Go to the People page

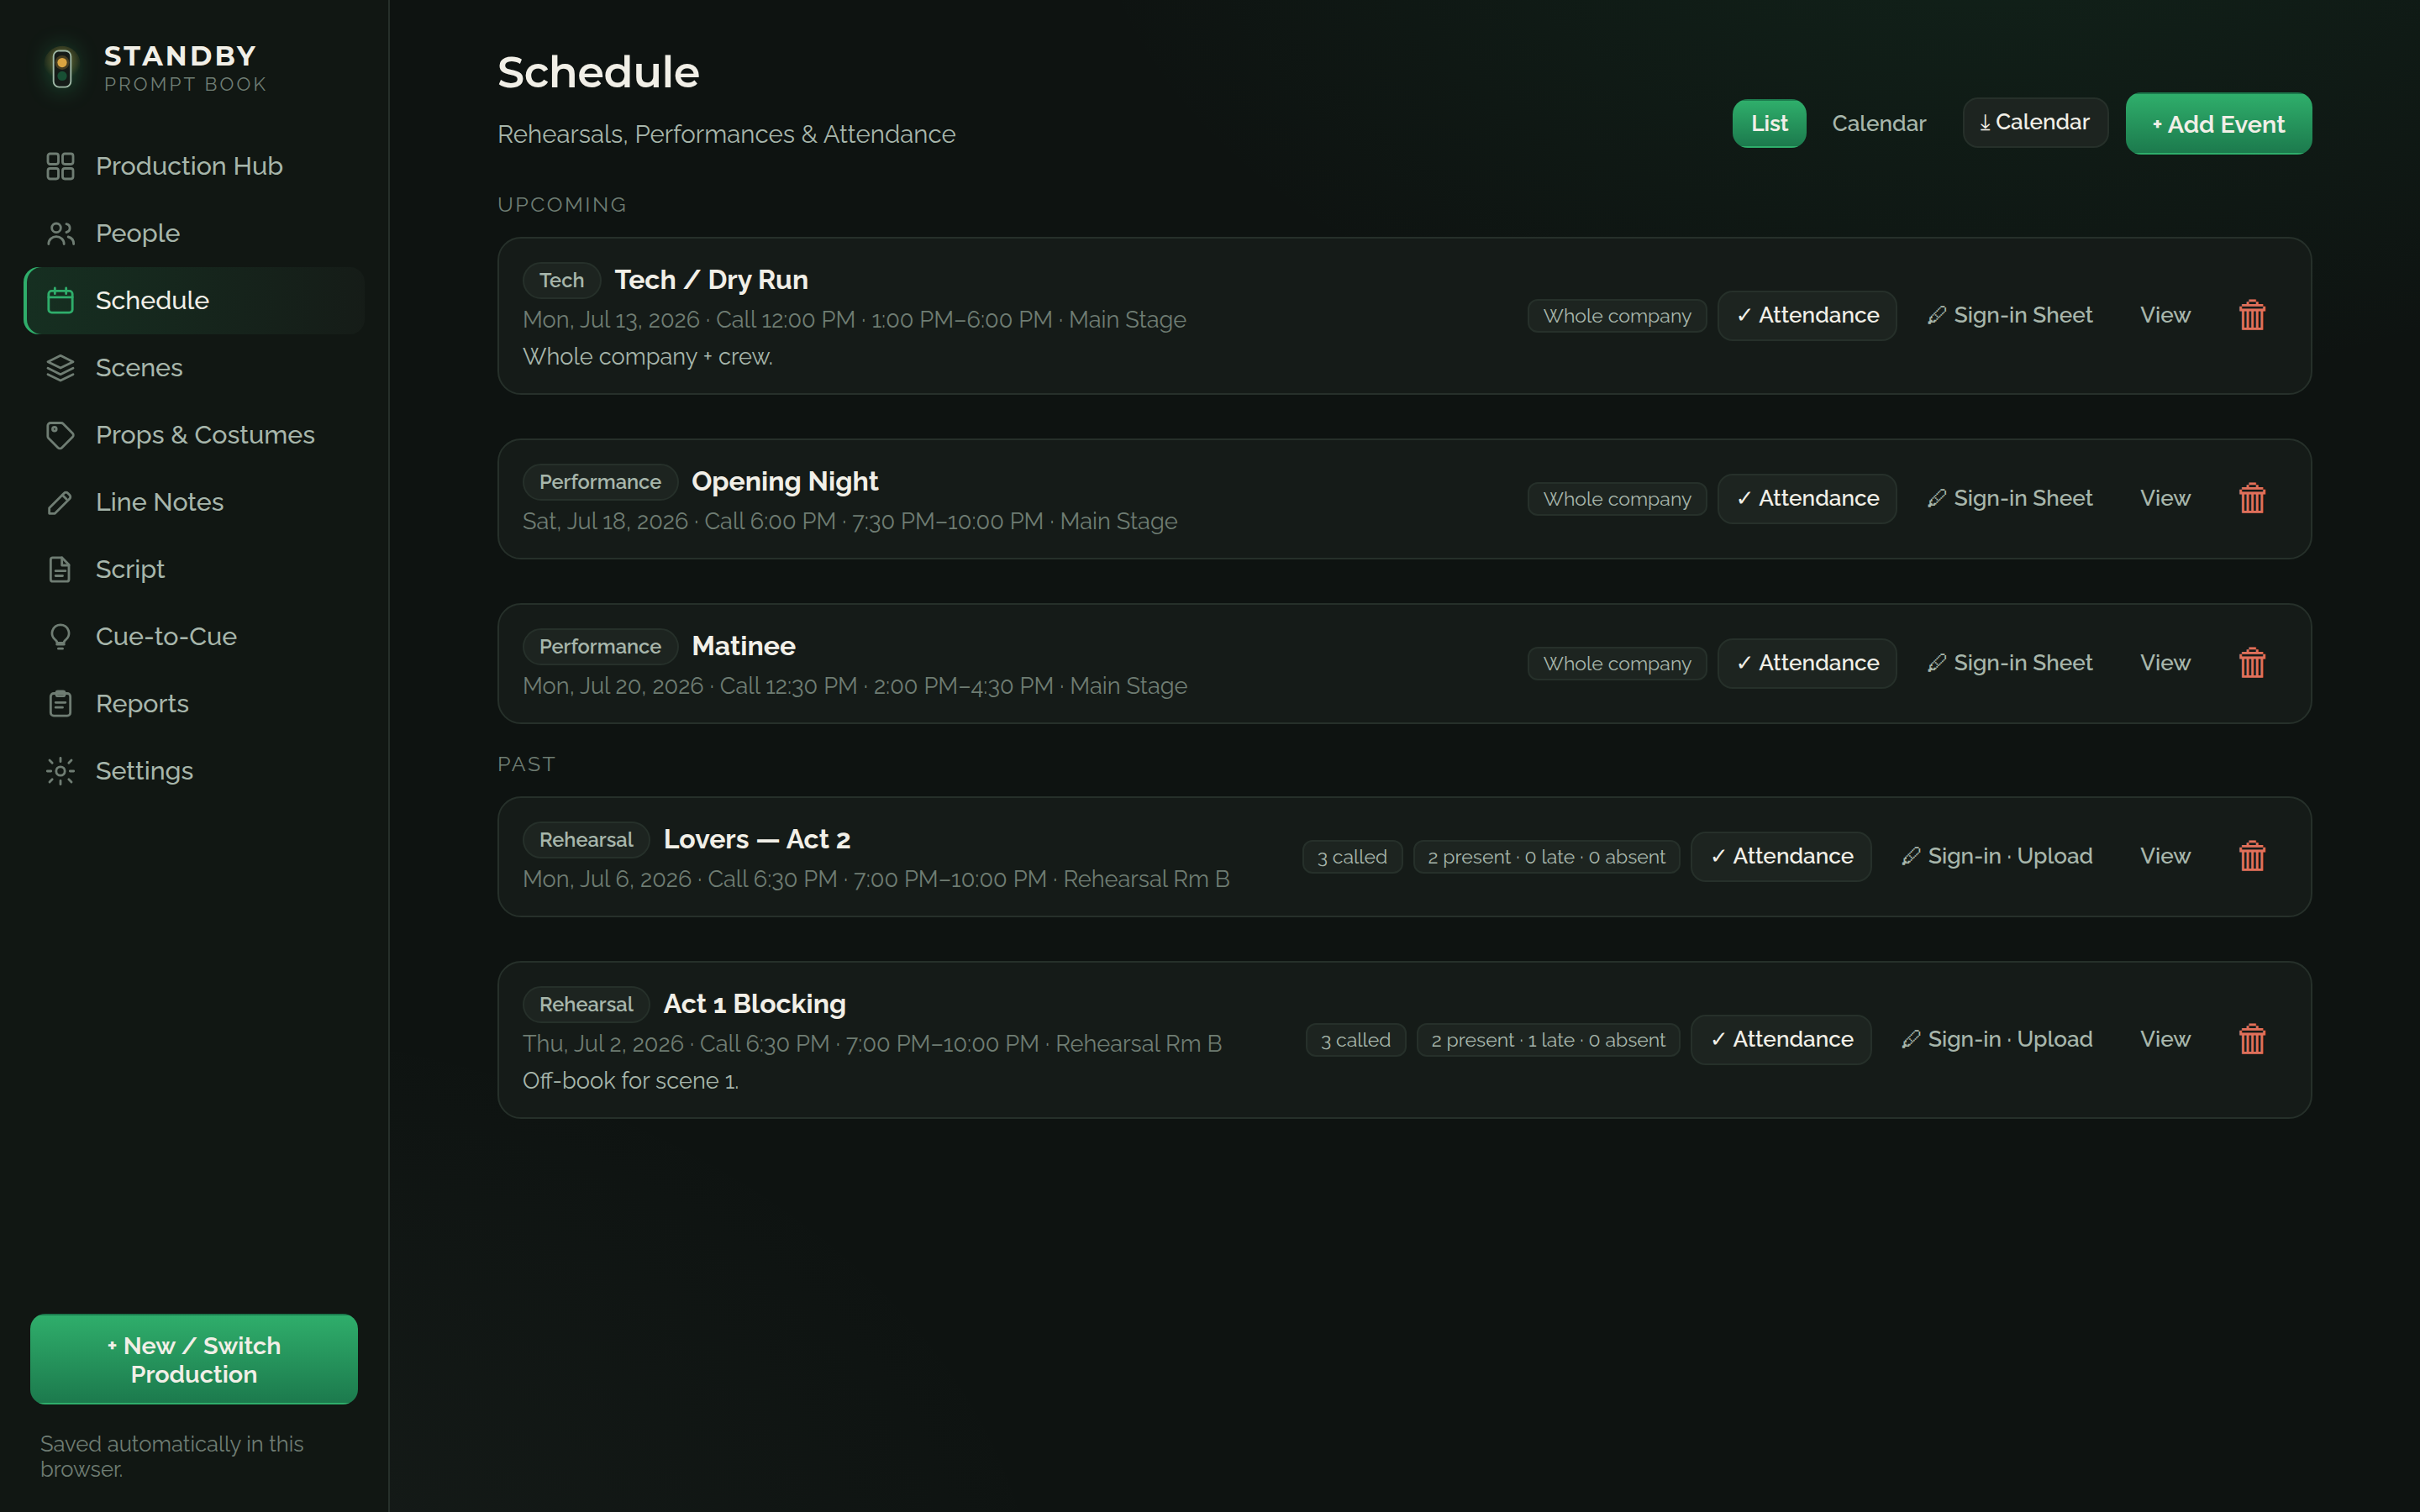(194, 233)
